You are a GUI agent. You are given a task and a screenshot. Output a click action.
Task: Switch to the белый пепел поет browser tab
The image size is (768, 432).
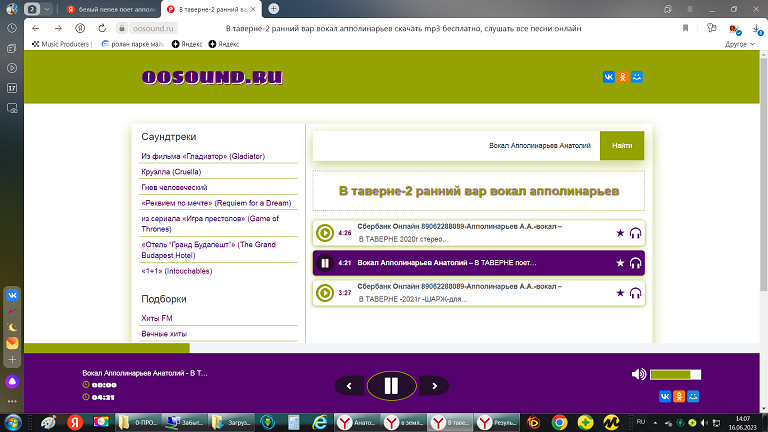coord(111,9)
